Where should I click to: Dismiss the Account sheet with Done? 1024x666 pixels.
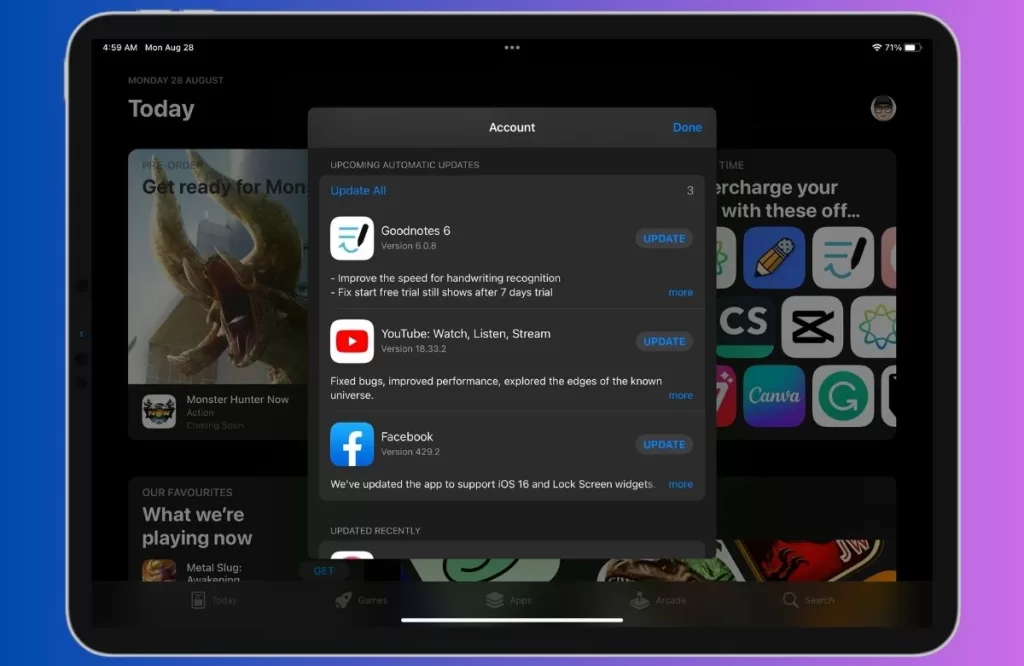click(x=687, y=127)
